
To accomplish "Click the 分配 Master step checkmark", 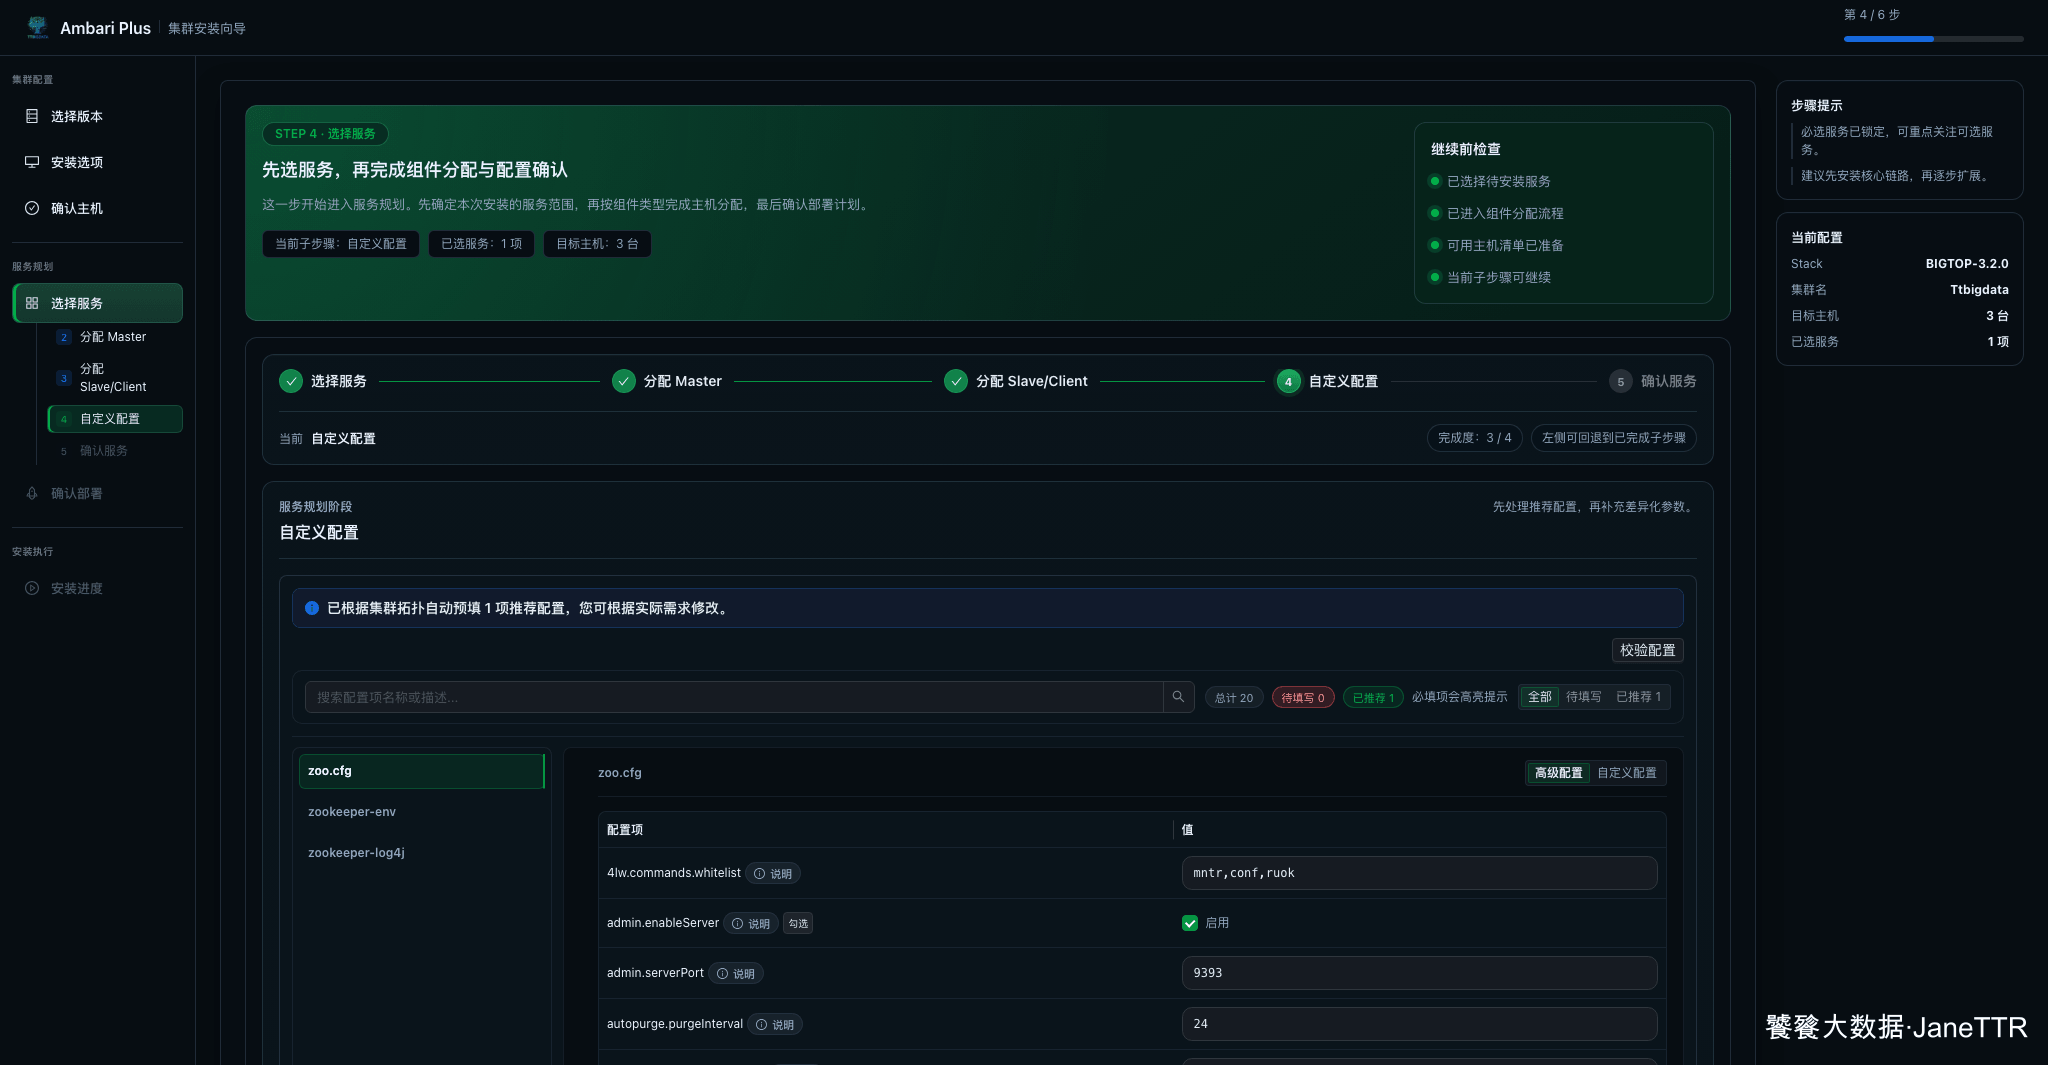I will tap(624, 381).
